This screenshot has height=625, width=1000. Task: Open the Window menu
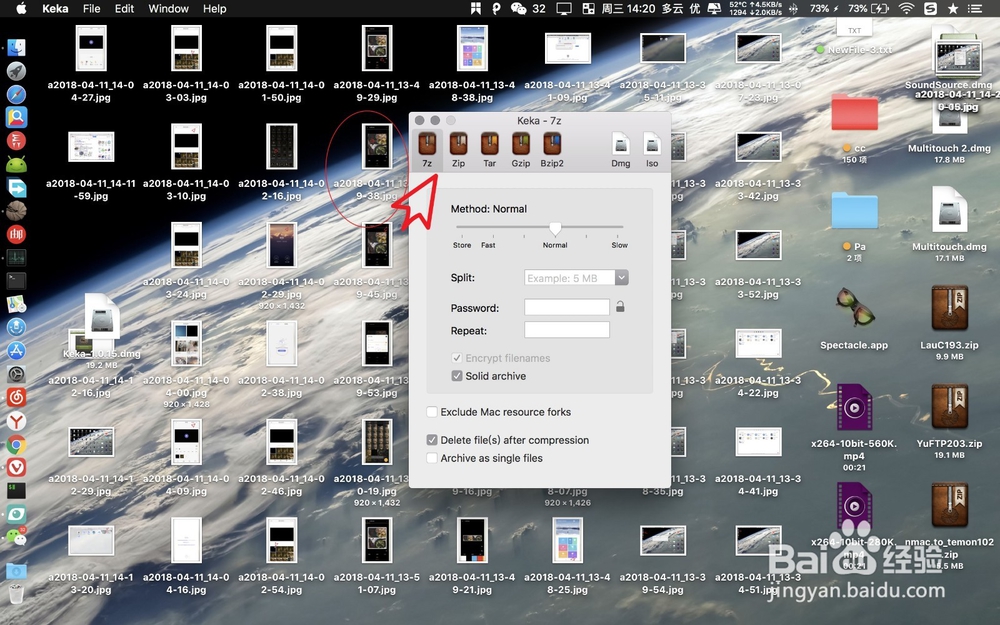click(x=168, y=8)
